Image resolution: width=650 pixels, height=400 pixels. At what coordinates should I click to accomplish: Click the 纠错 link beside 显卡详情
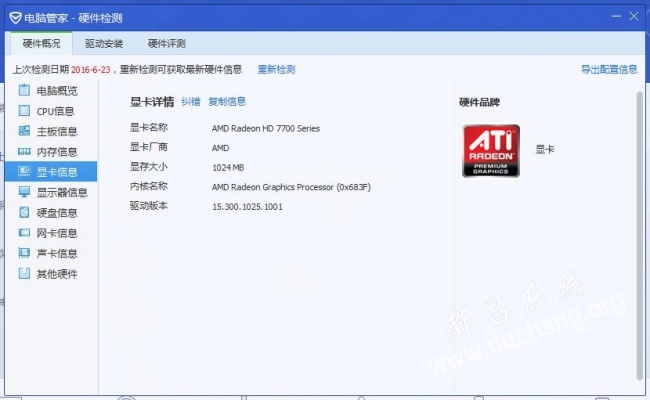pos(191,102)
